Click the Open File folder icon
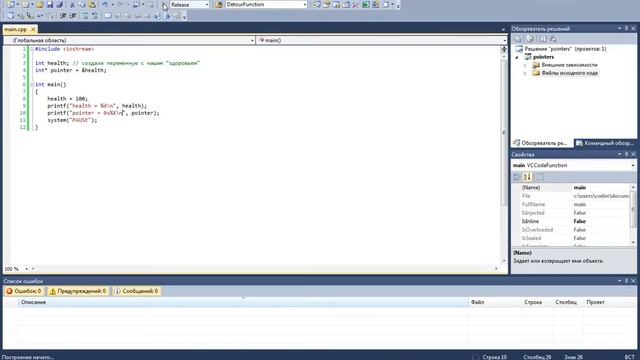 click(x=40, y=4)
